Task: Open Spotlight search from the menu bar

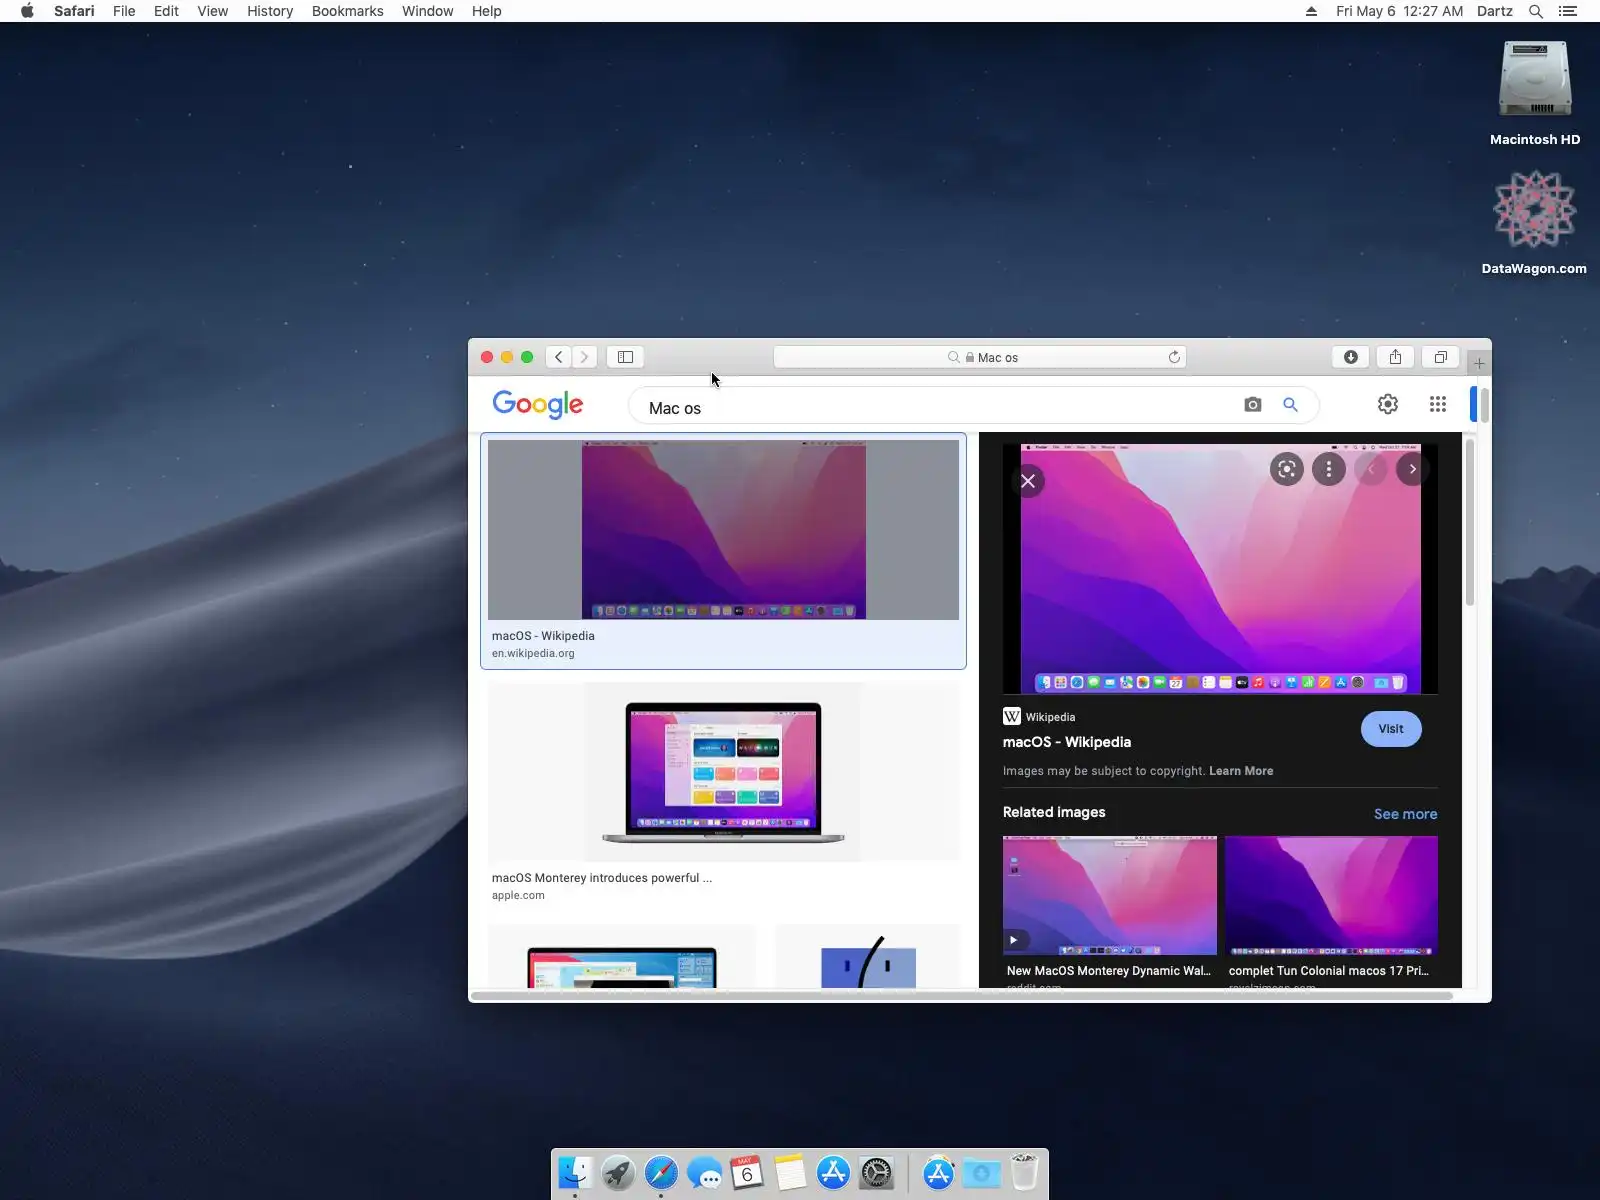Action: pyautogui.click(x=1536, y=11)
